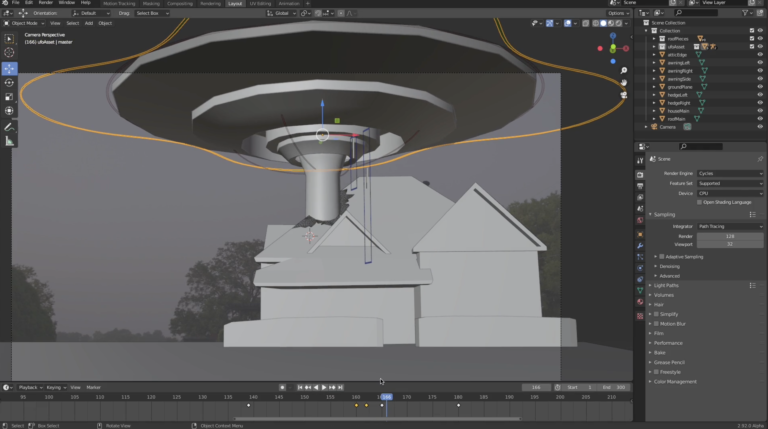The width and height of the screenshot is (768, 429).
Task: Select the Move tool in the toolbar
Action: pyautogui.click(x=9, y=69)
